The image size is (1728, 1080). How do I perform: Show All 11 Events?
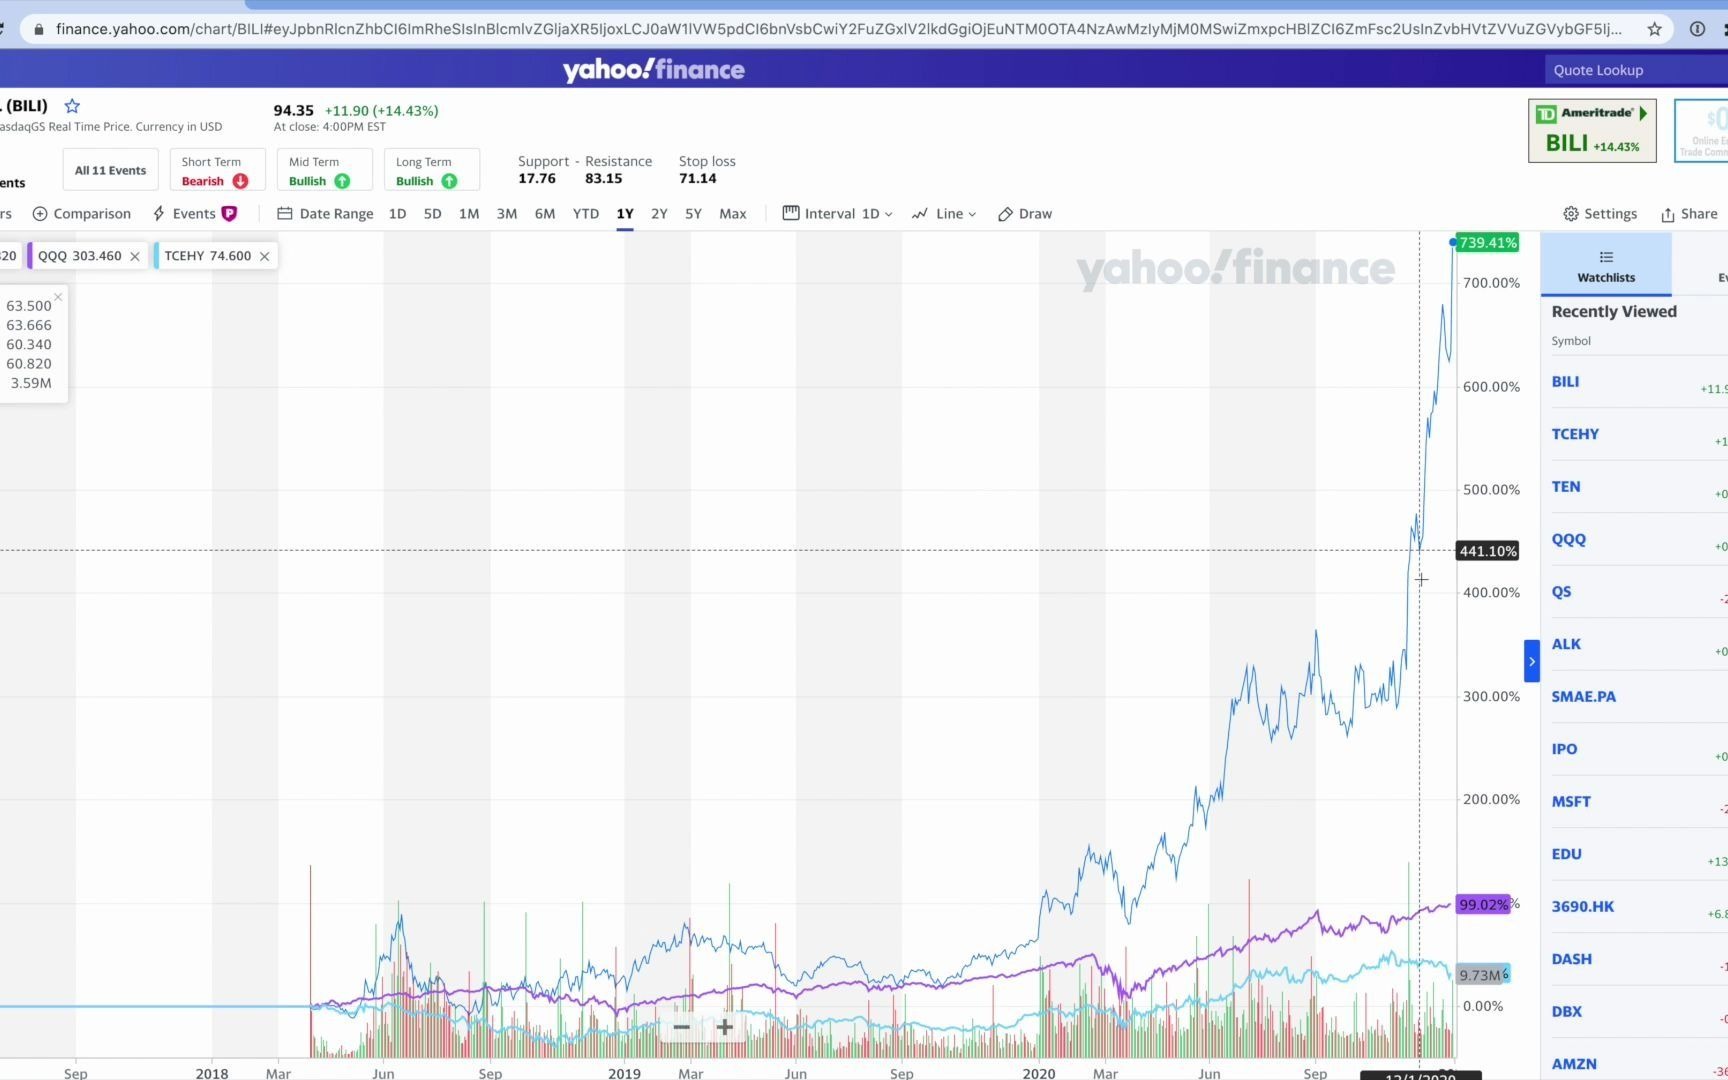(110, 170)
